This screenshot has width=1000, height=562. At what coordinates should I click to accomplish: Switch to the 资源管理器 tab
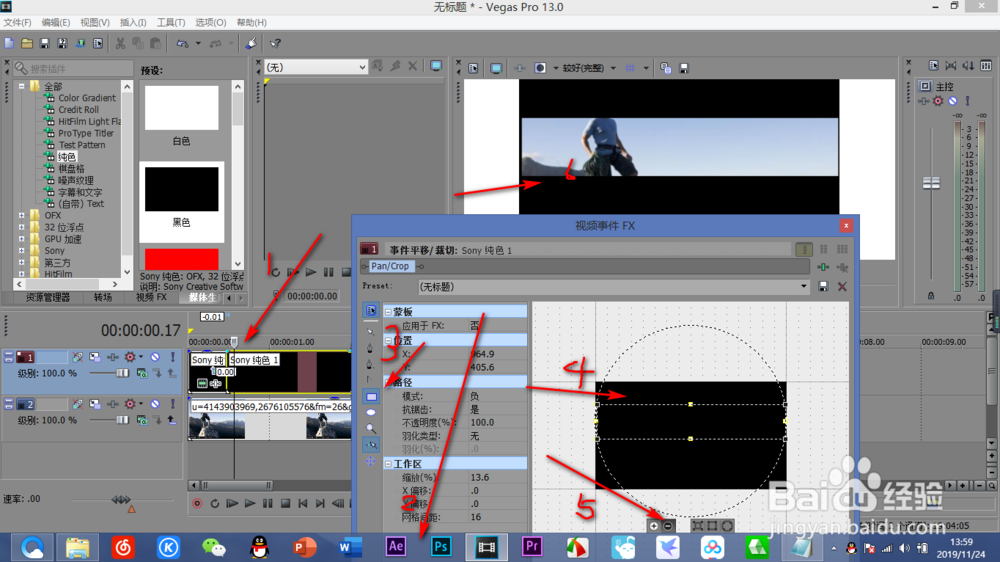coord(48,298)
